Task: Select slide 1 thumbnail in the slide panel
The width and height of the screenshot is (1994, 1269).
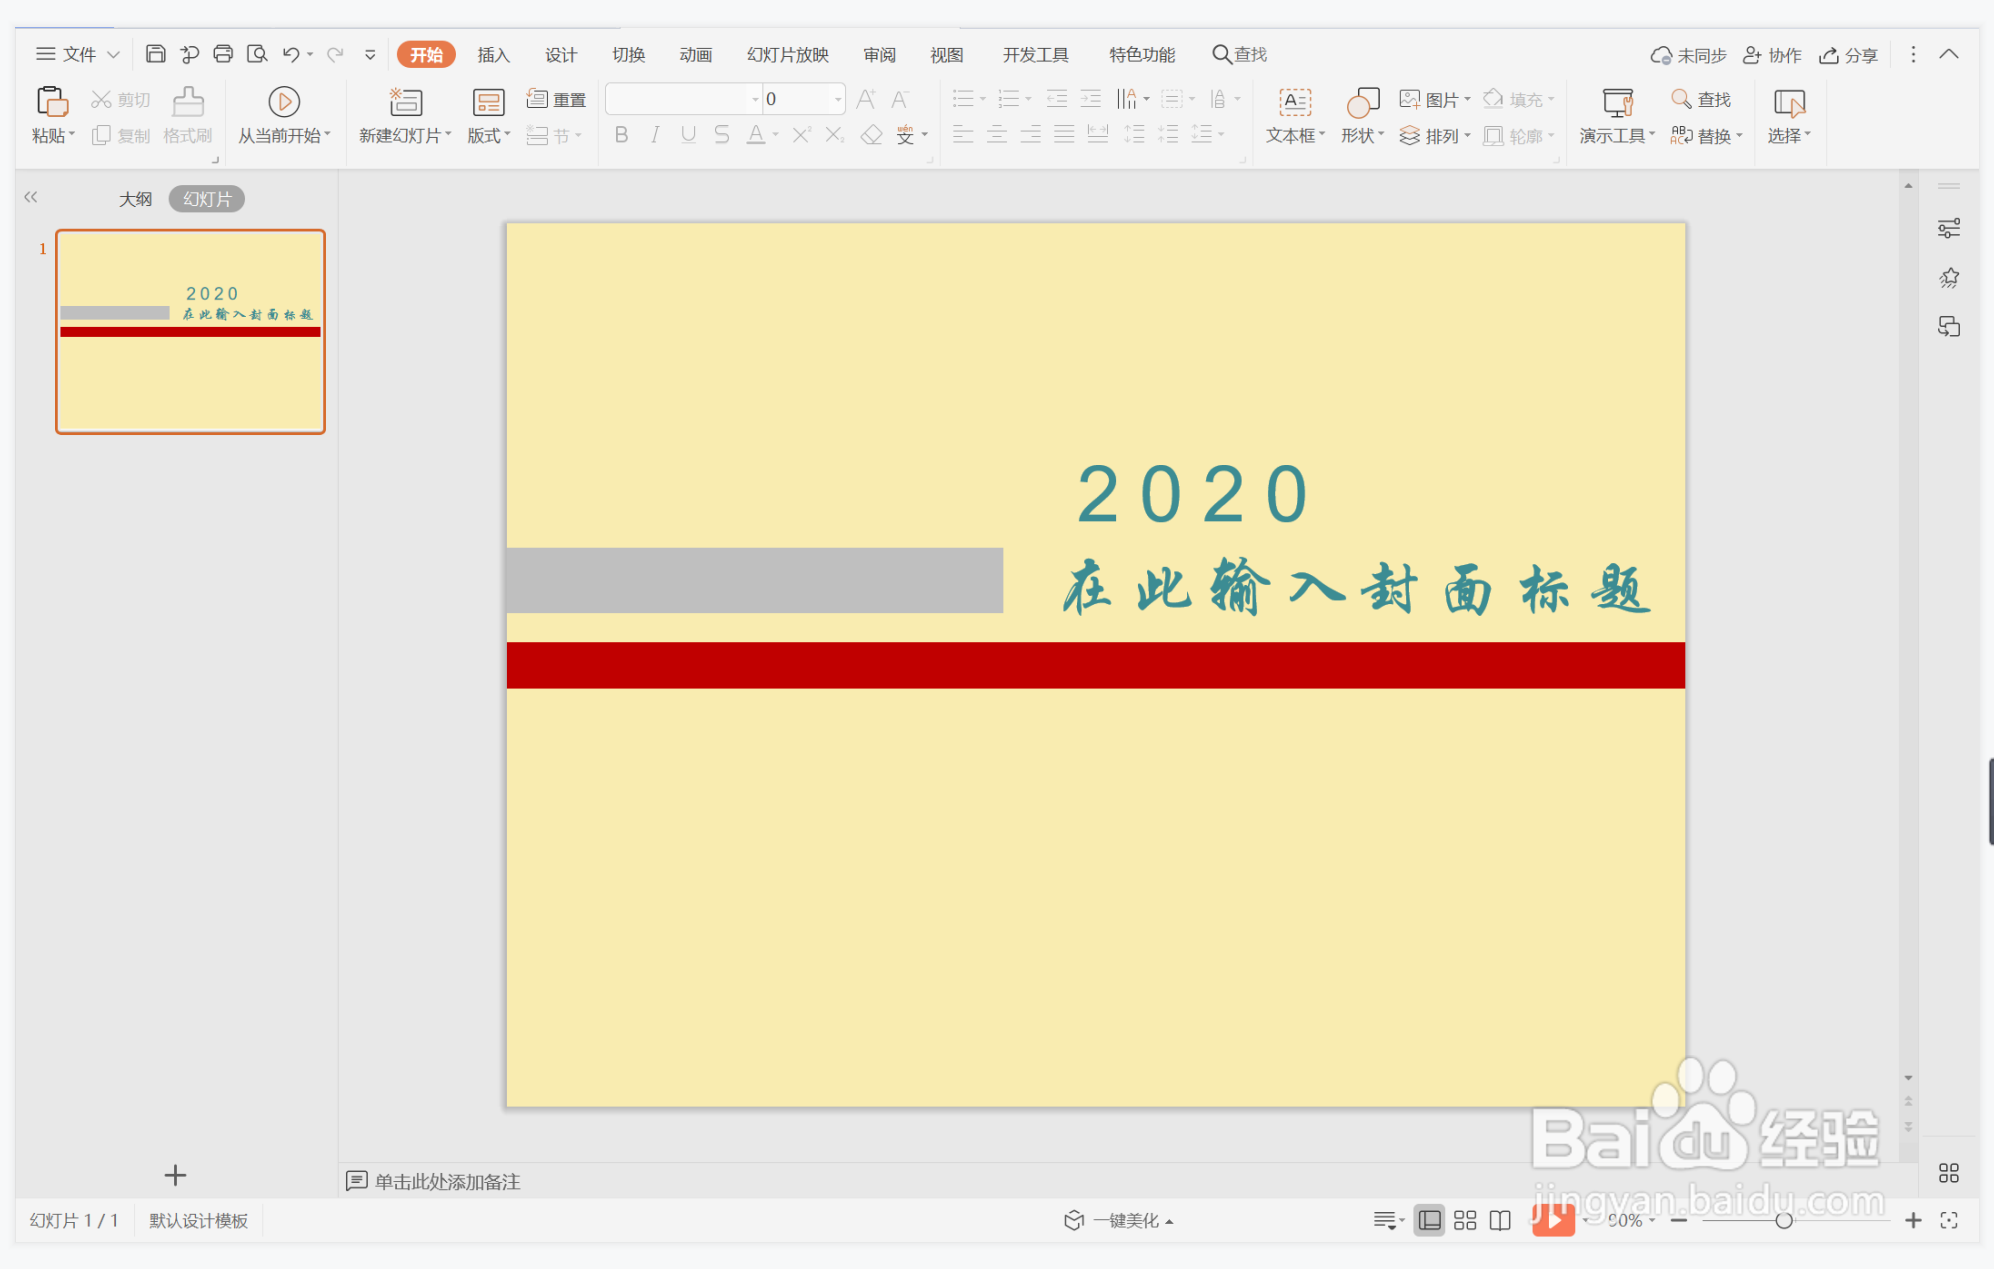Action: point(189,331)
